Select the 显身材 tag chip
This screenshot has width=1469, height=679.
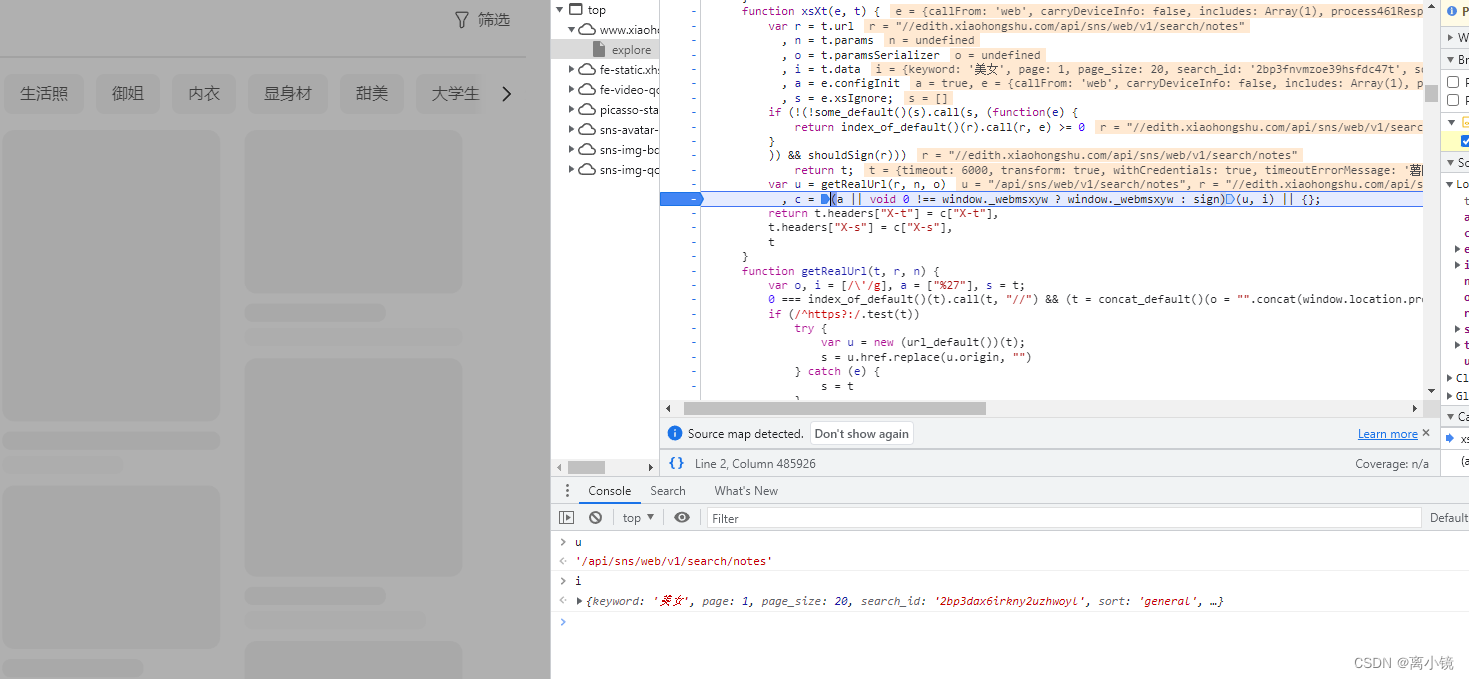[288, 93]
